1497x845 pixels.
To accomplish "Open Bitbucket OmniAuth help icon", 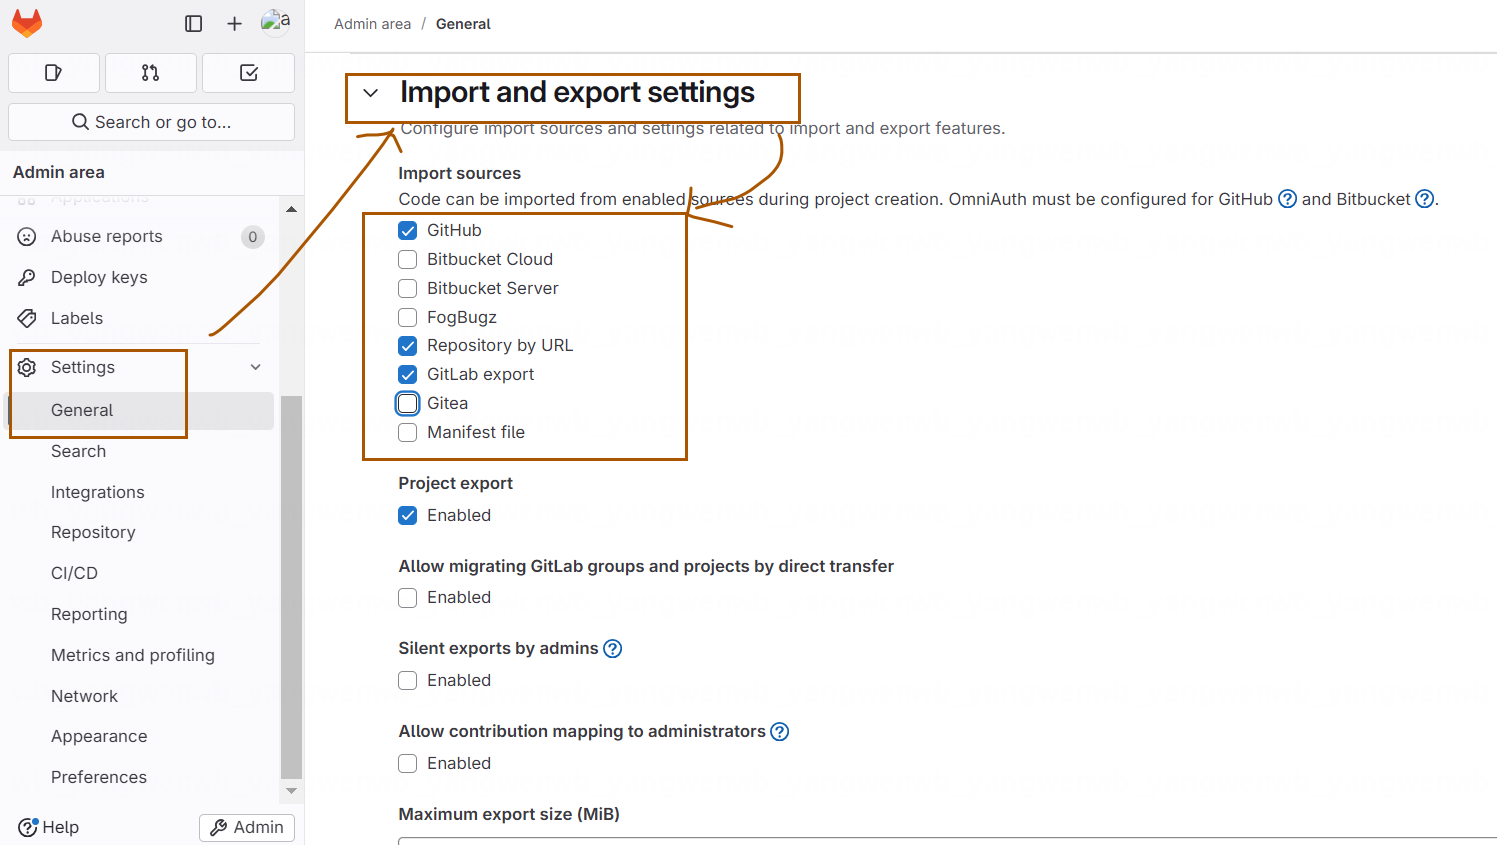I will coord(1425,199).
